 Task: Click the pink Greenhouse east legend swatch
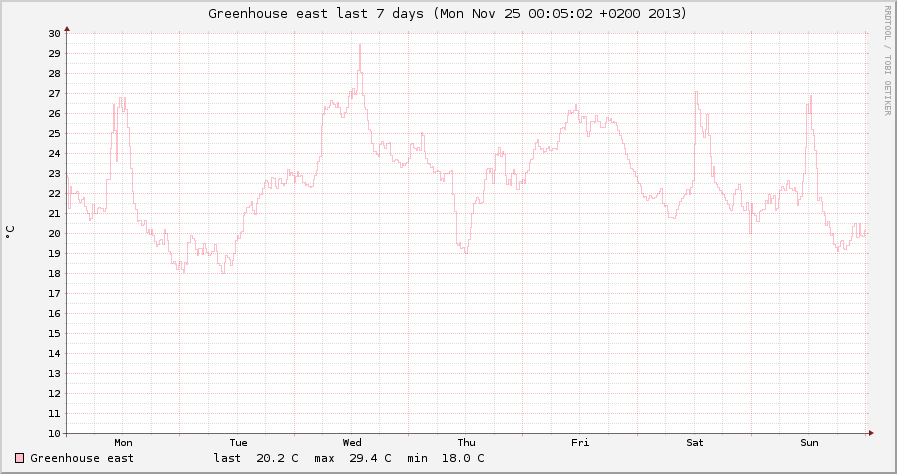click(19, 458)
